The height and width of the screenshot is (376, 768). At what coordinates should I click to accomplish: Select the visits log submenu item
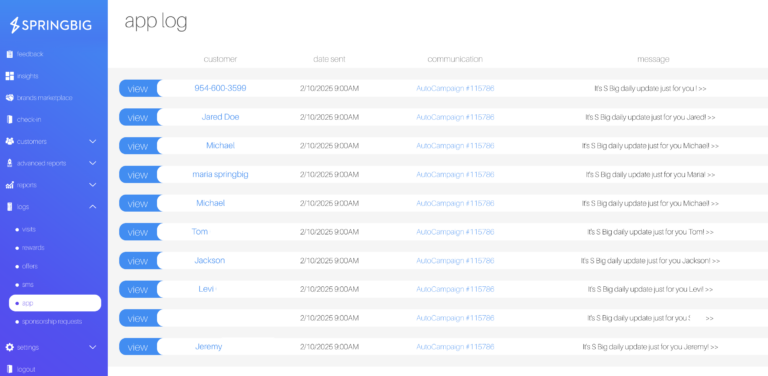[x=29, y=229]
